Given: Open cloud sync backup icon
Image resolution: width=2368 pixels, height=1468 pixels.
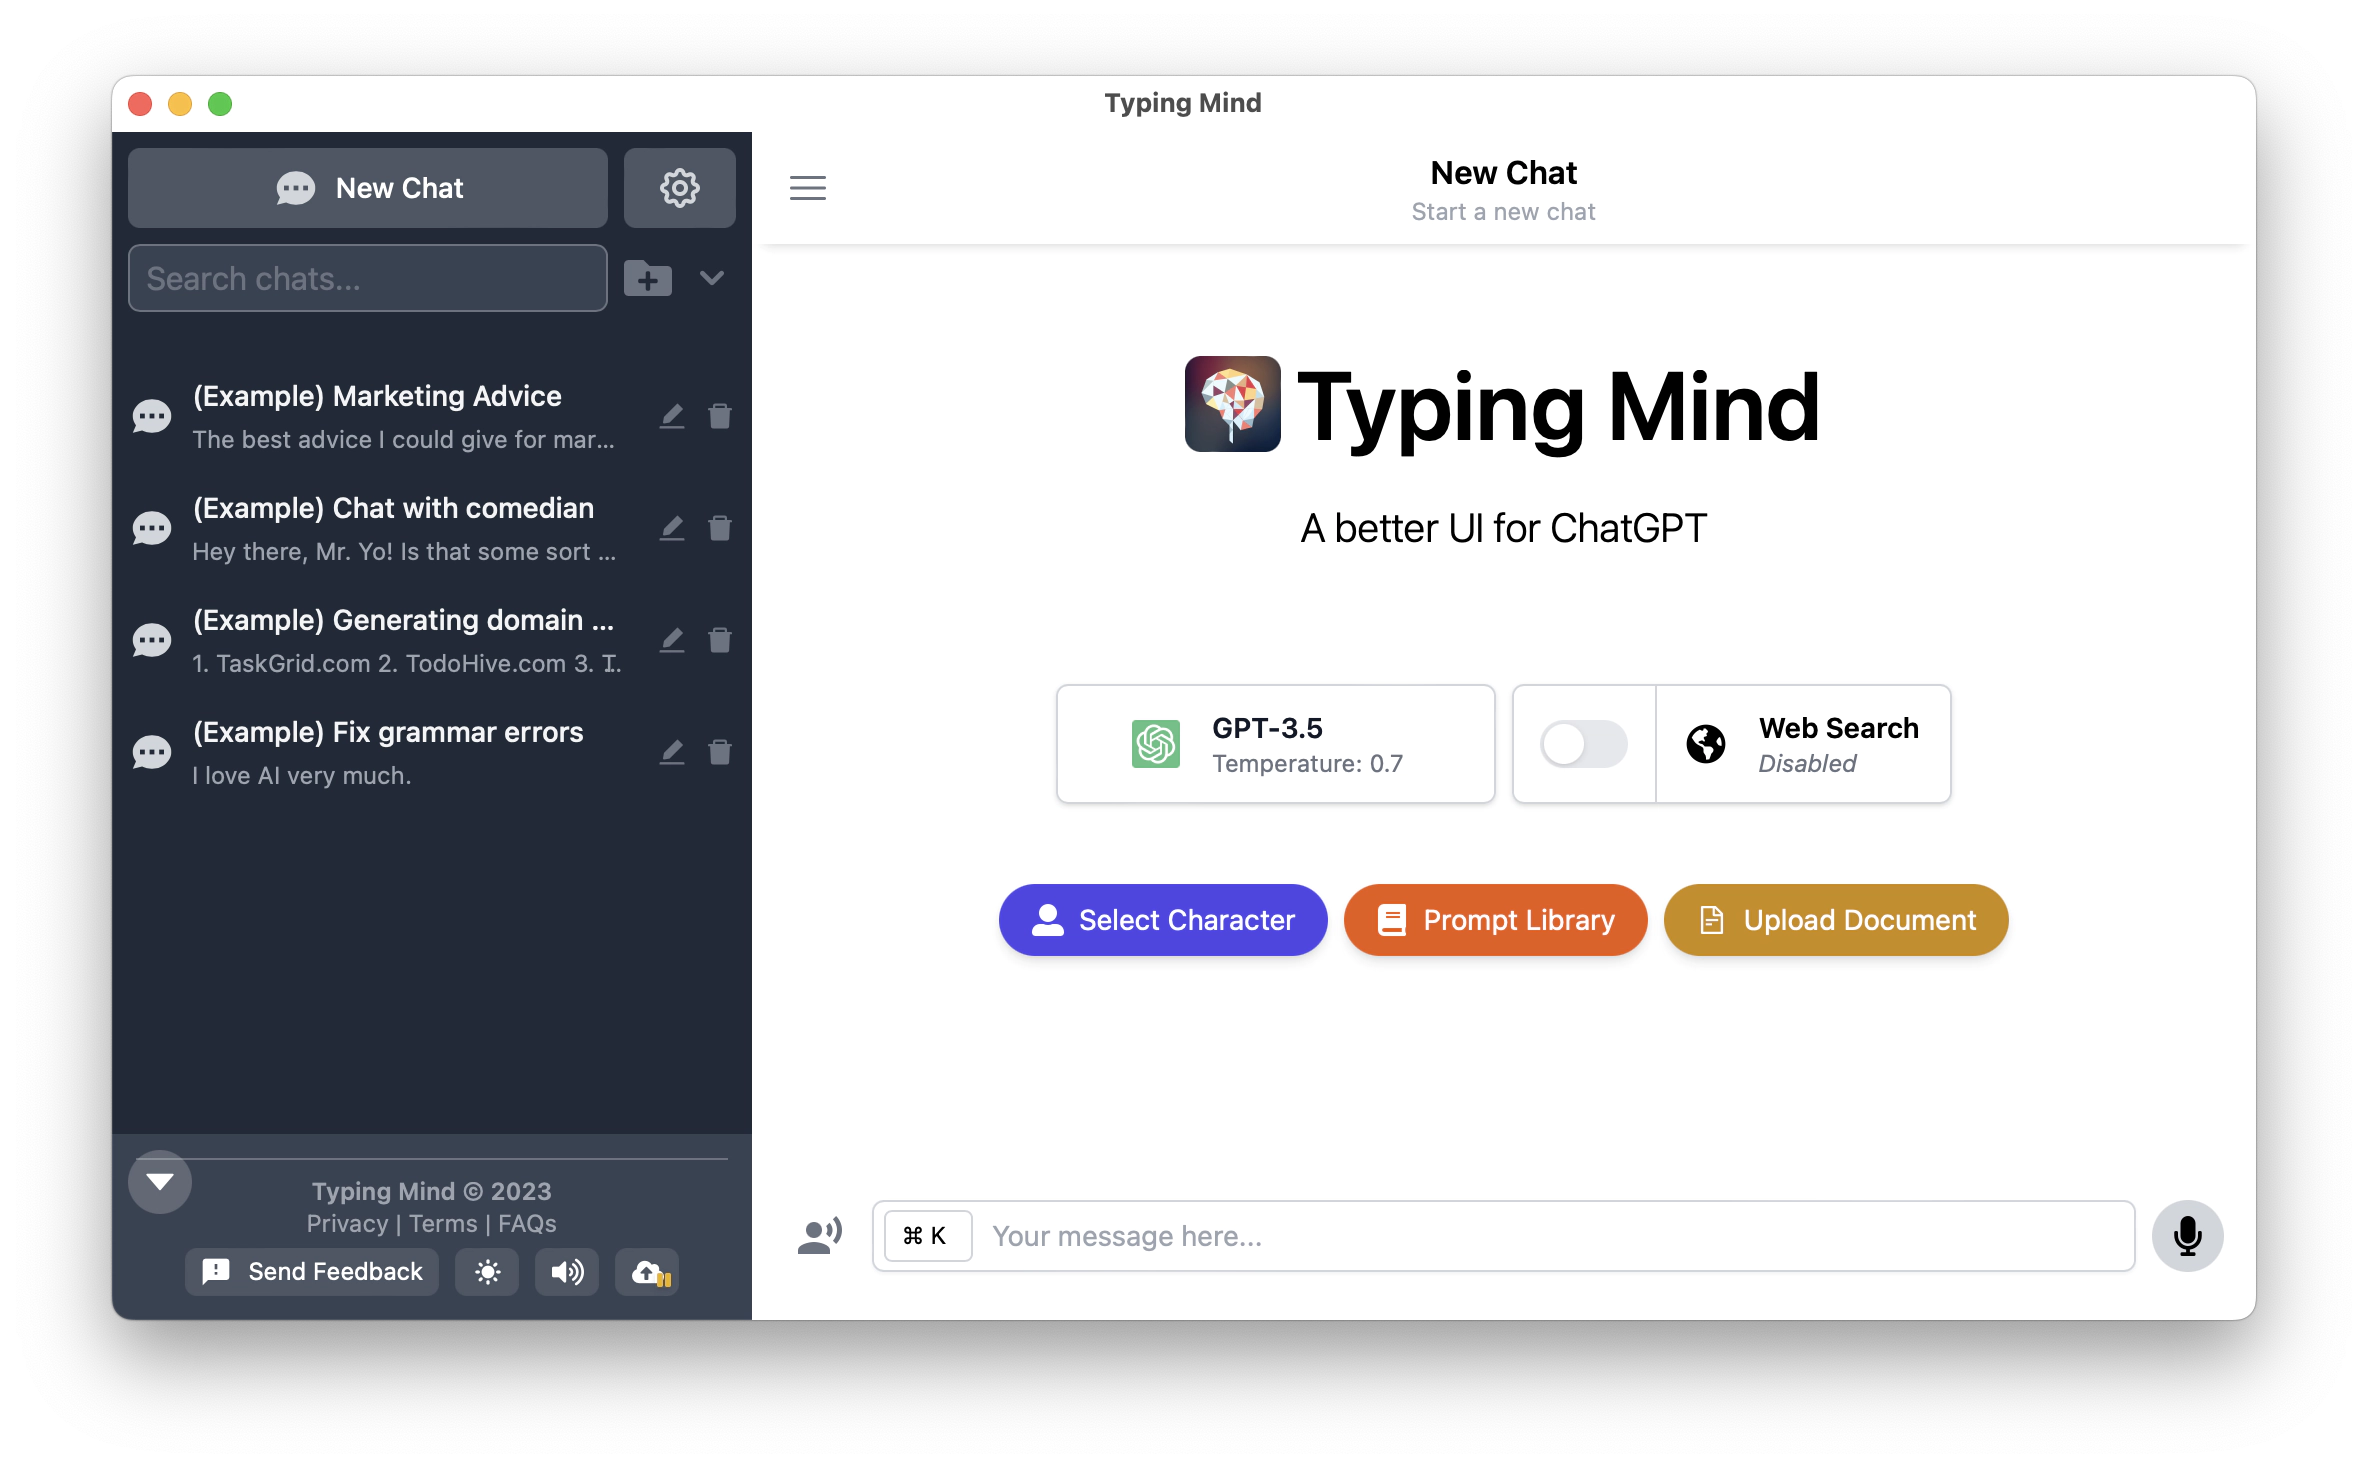Looking at the screenshot, I should [x=647, y=1272].
